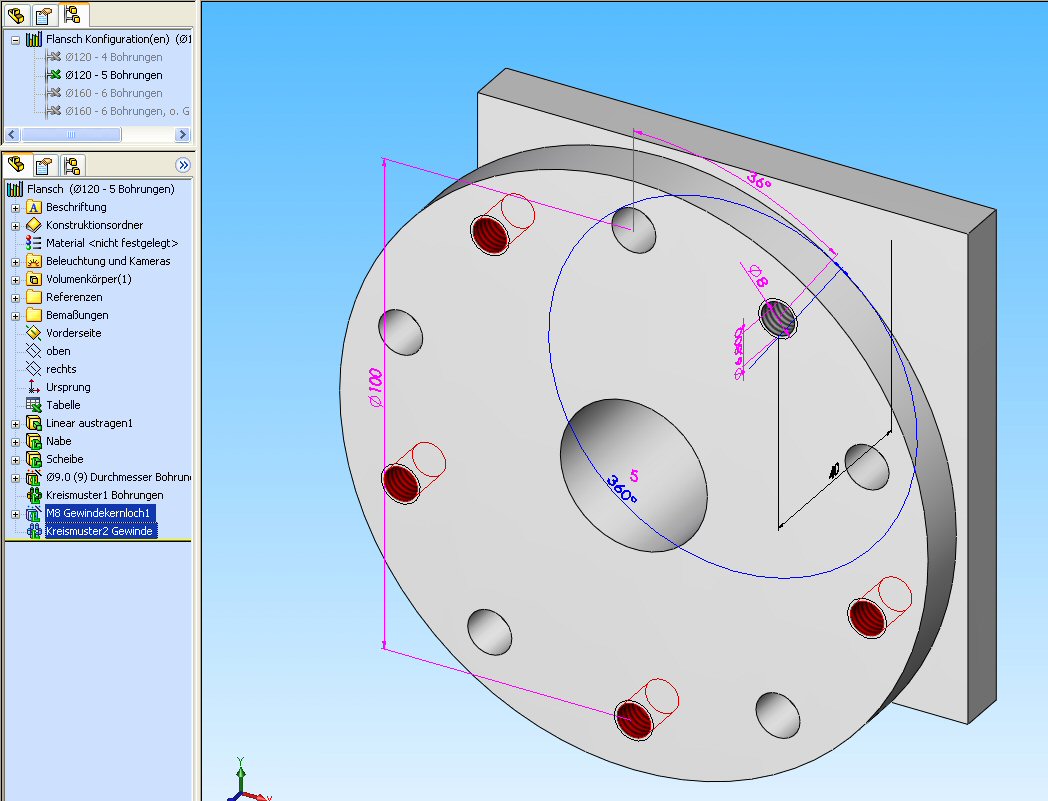Click the Tabelle design table icon

tap(34, 405)
